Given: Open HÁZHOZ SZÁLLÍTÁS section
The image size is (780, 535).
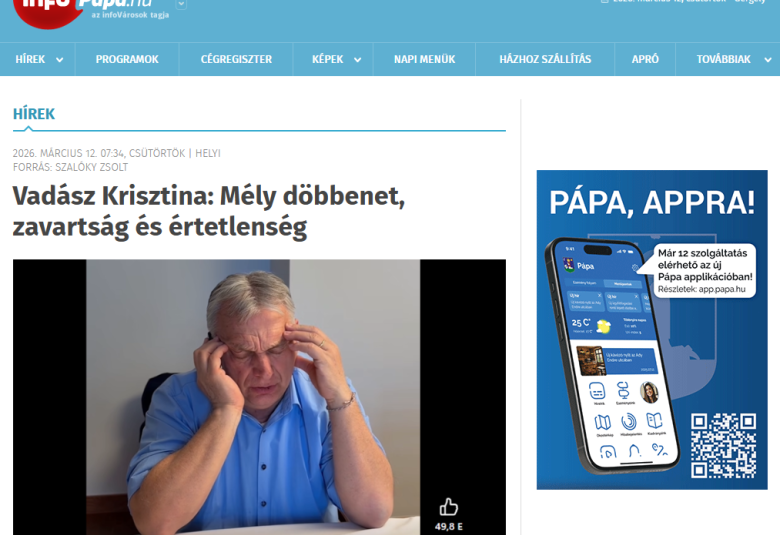Looking at the screenshot, I should coord(545,59).
